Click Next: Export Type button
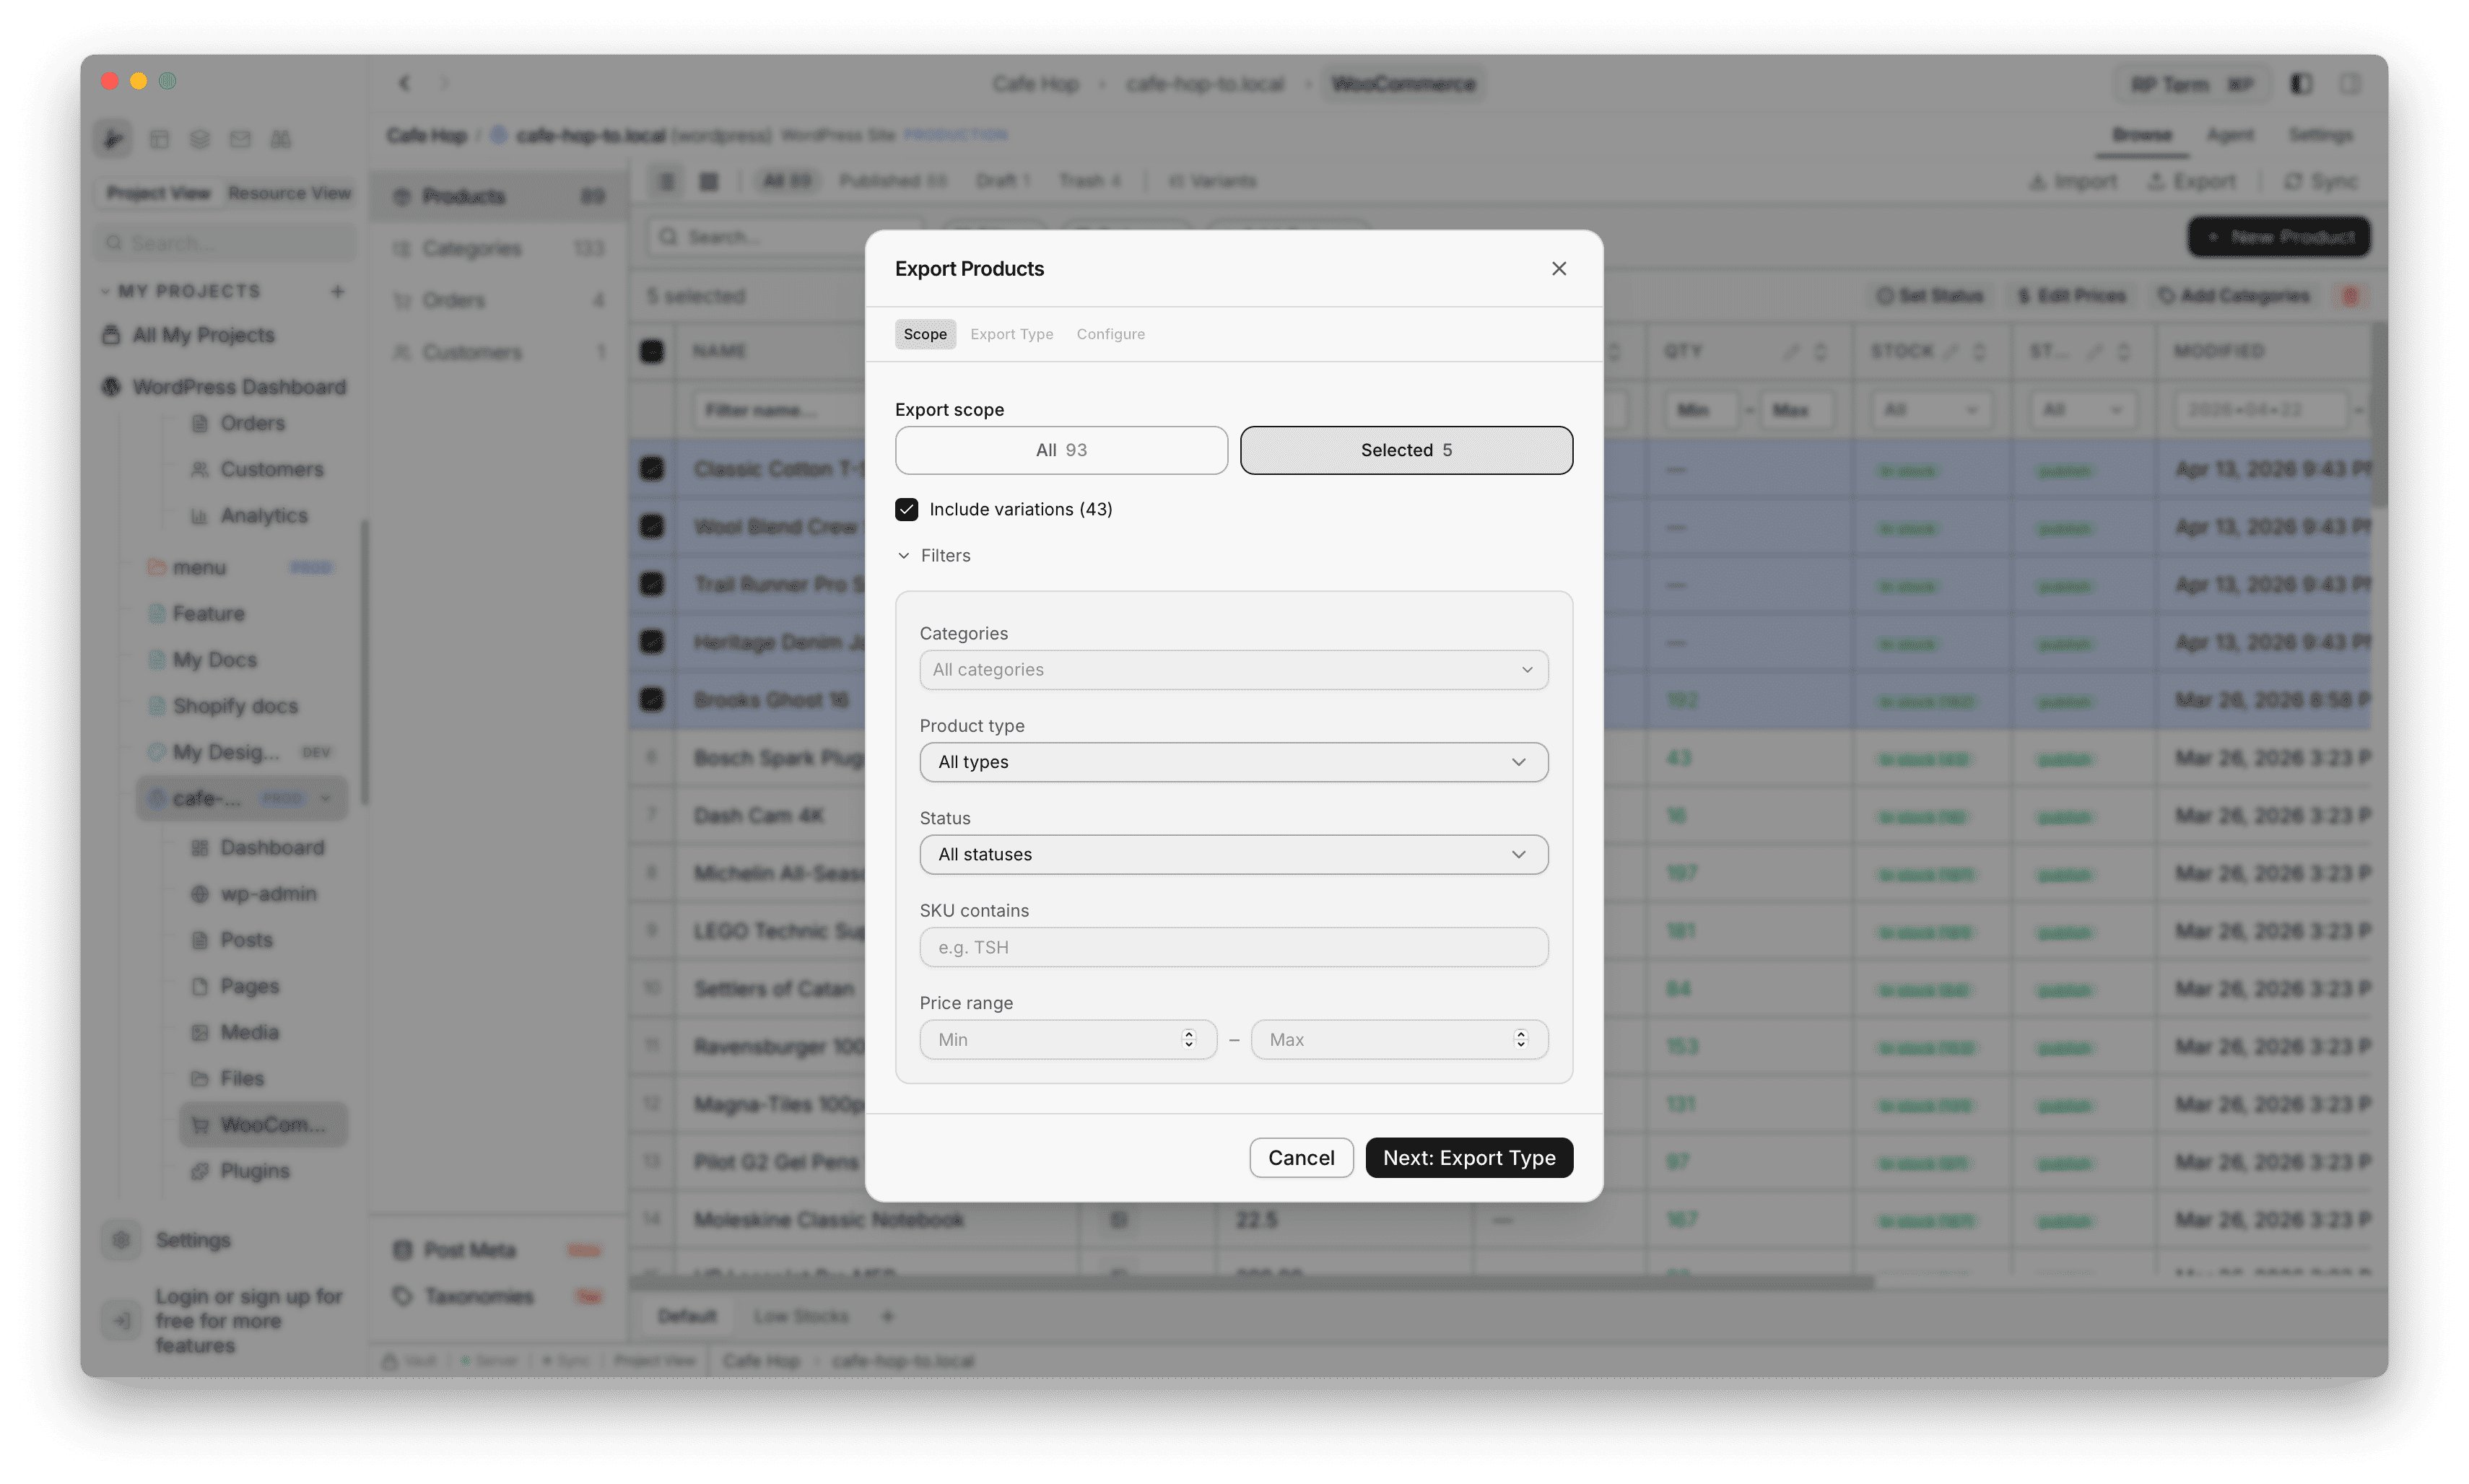 point(1468,1157)
